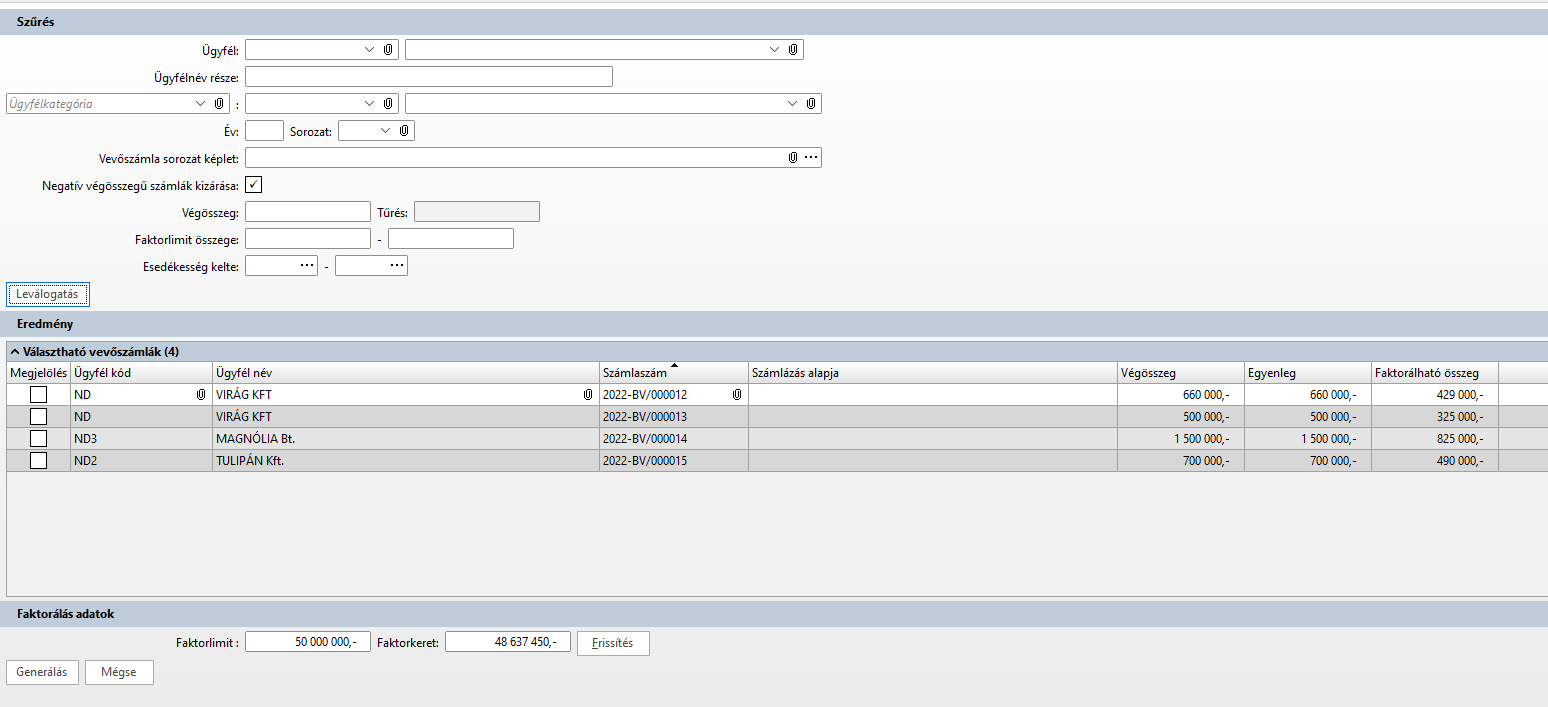Select Faktorálható összeg 825 000,- cell
The width and height of the screenshot is (1548, 707).
tap(1435, 439)
